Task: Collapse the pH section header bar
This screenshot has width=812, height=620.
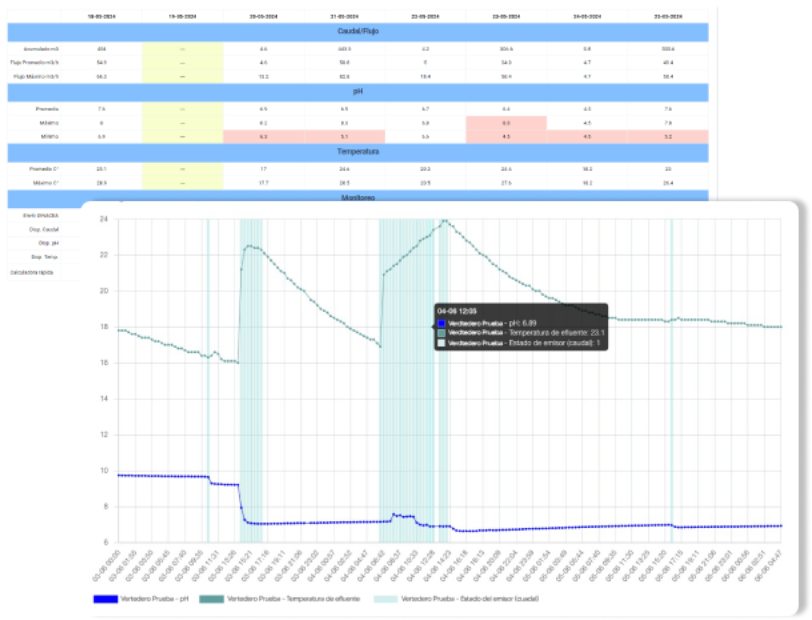Action: tap(358, 91)
